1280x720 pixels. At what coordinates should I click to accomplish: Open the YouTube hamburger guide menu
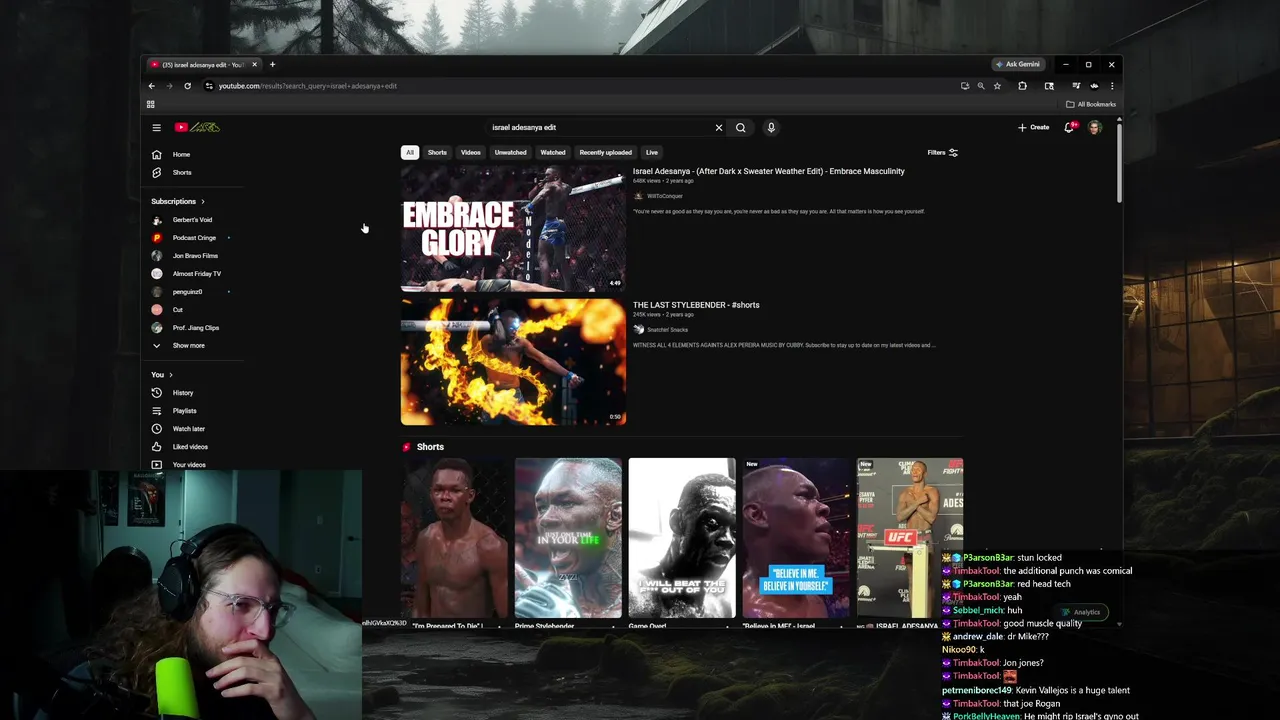pyautogui.click(x=156, y=127)
